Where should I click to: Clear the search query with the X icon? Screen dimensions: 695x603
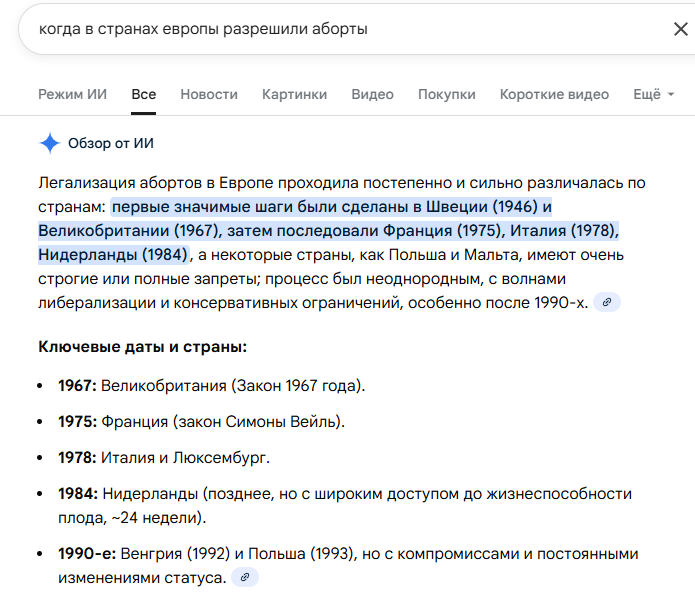pyautogui.click(x=680, y=29)
